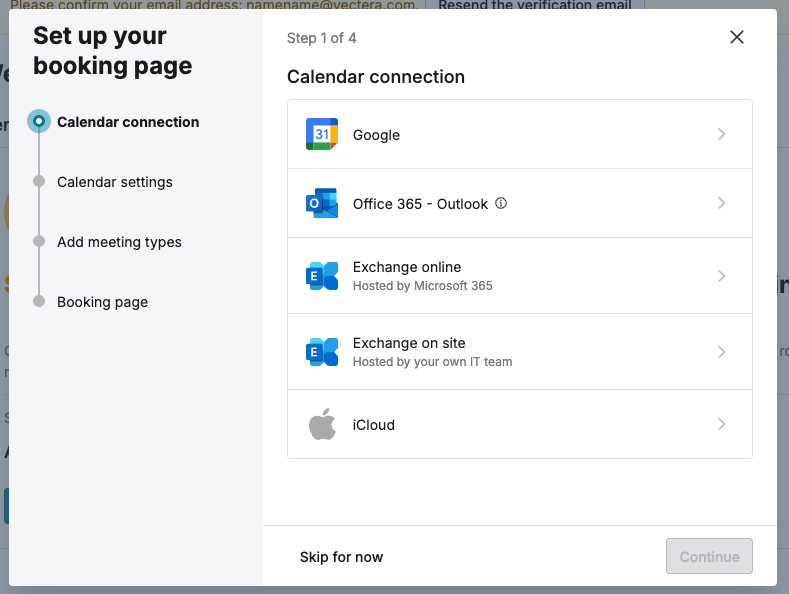The height and width of the screenshot is (594, 789).
Task: Click Skip for now
Action: pos(341,557)
